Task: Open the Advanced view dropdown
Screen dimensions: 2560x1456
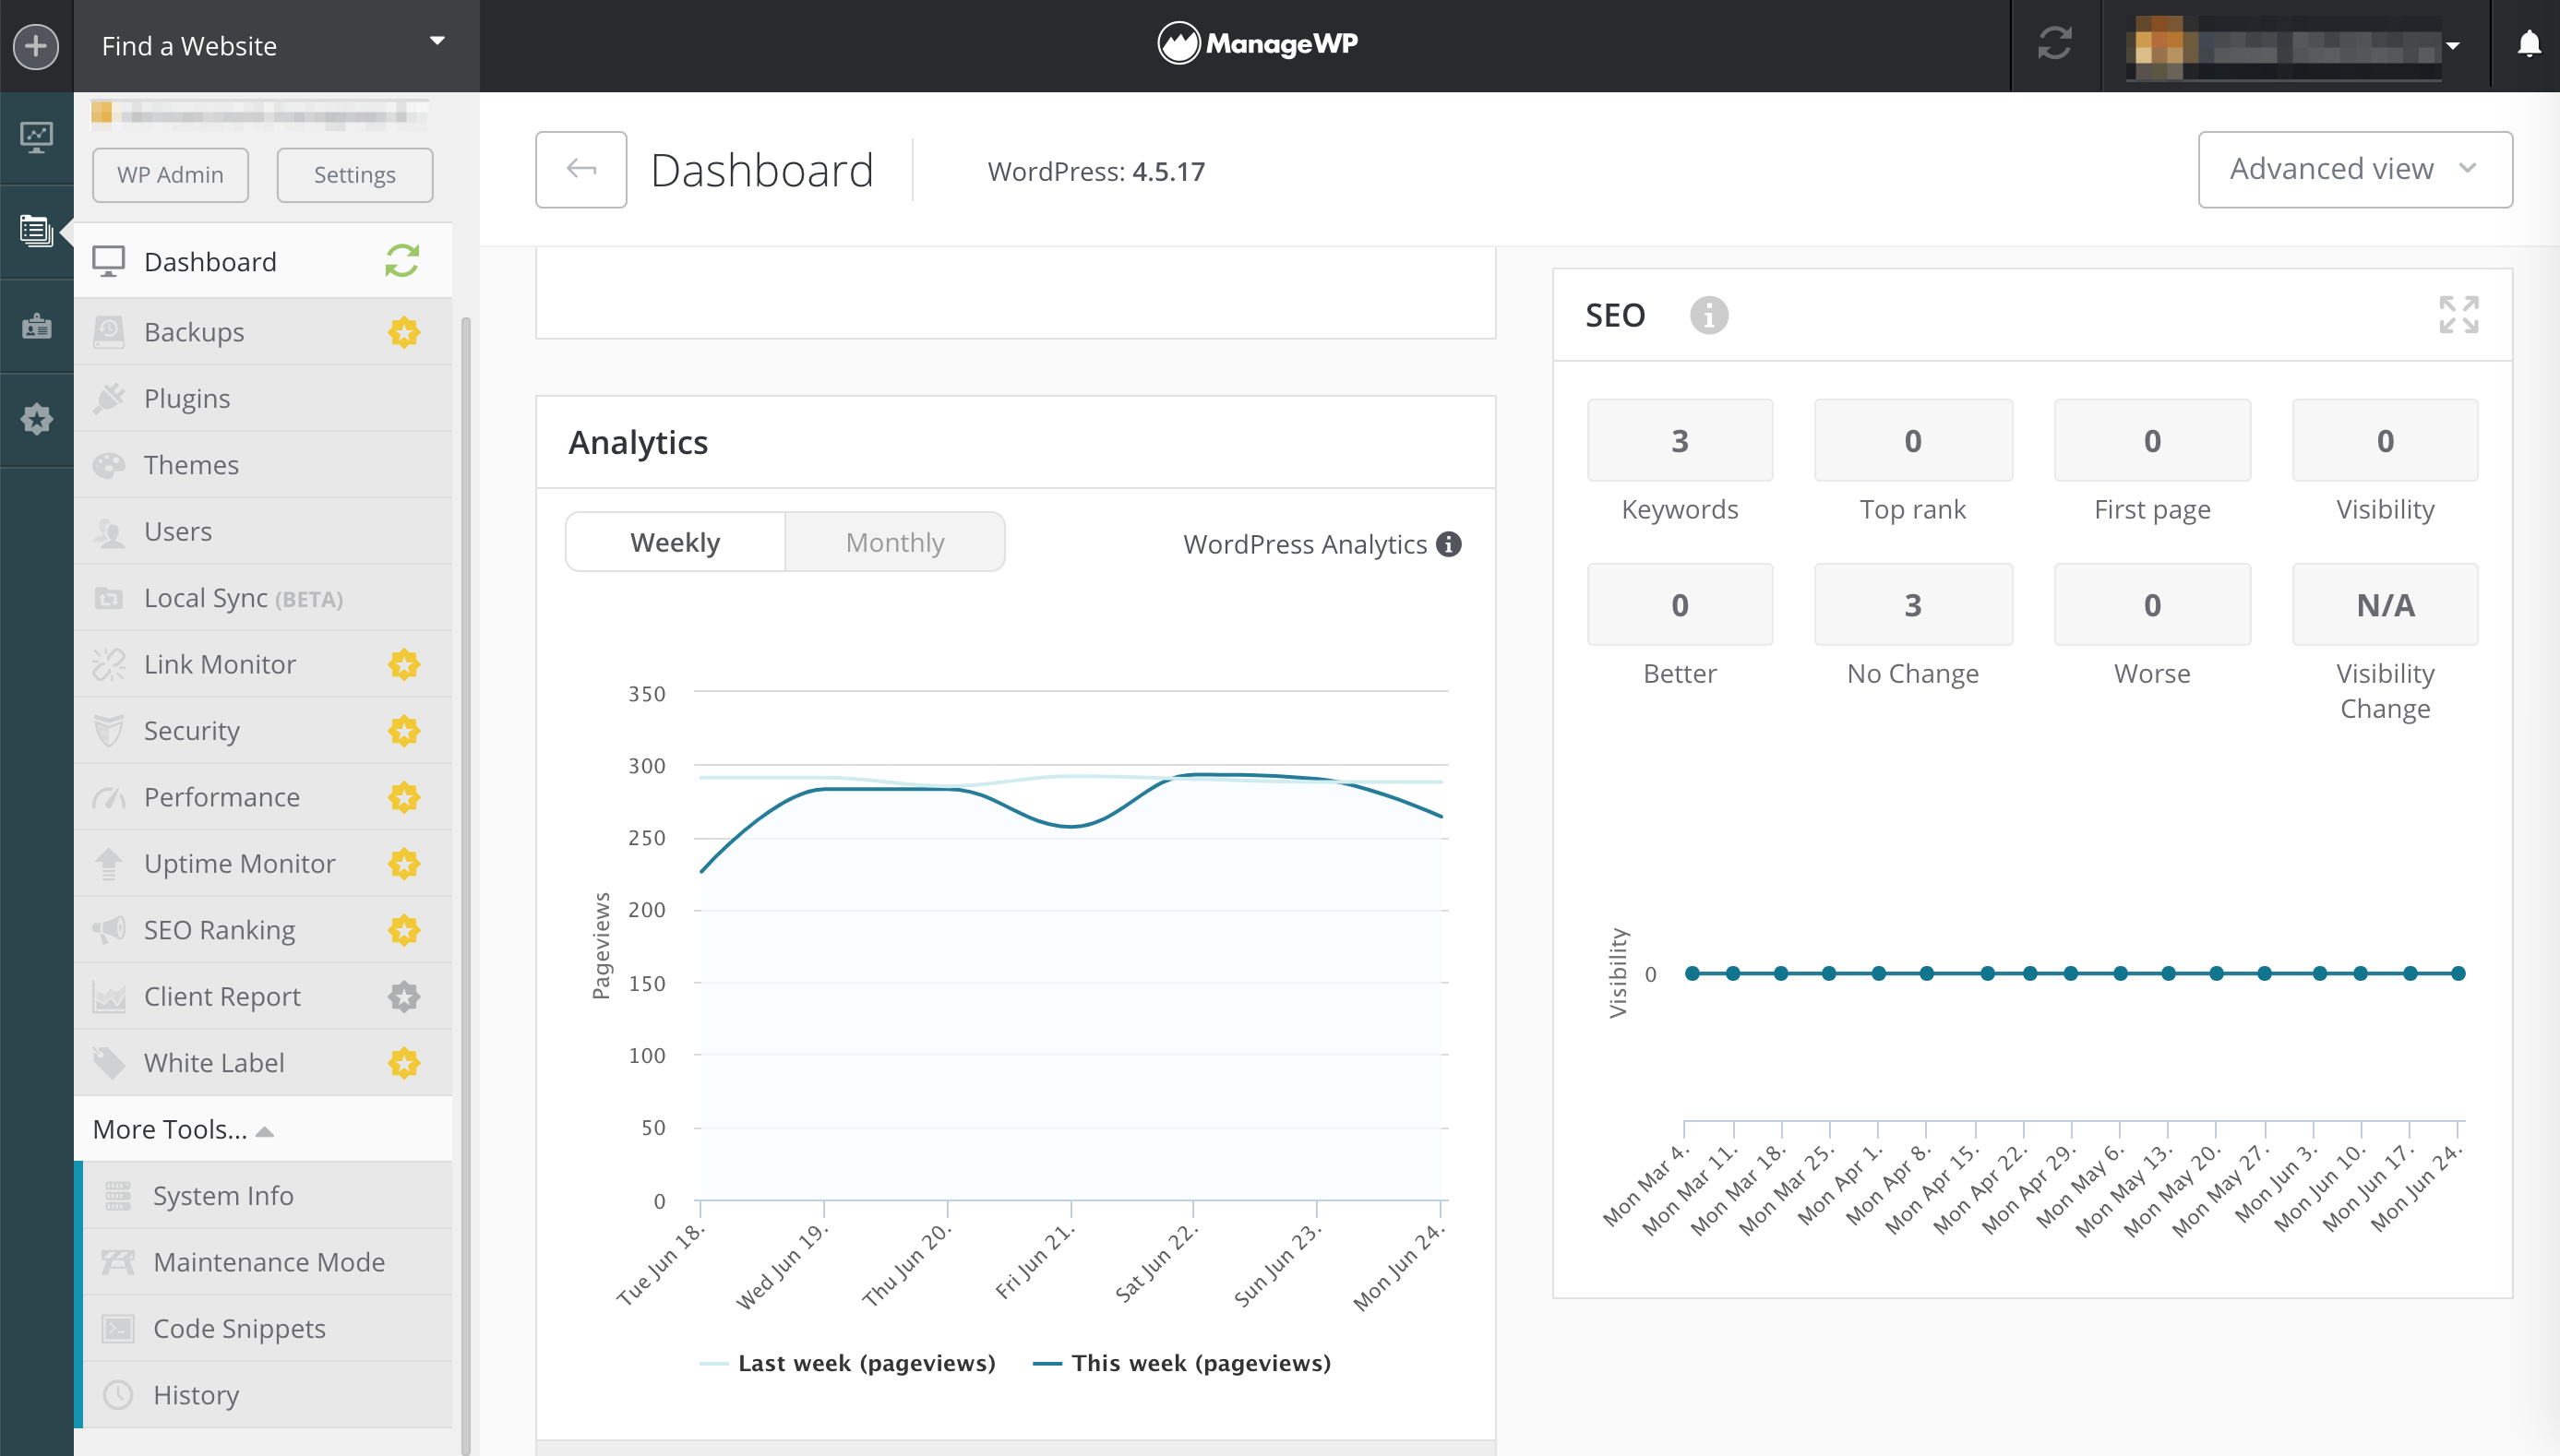Action: pyautogui.click(x=2355, y=169)
